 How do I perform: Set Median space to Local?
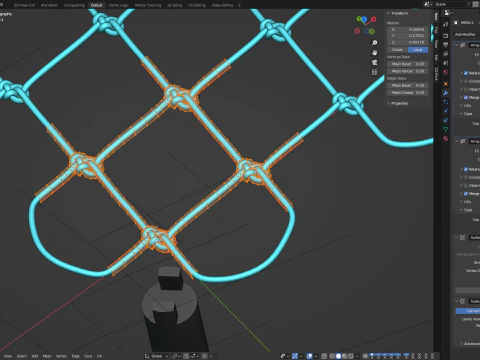pos(418,50)
